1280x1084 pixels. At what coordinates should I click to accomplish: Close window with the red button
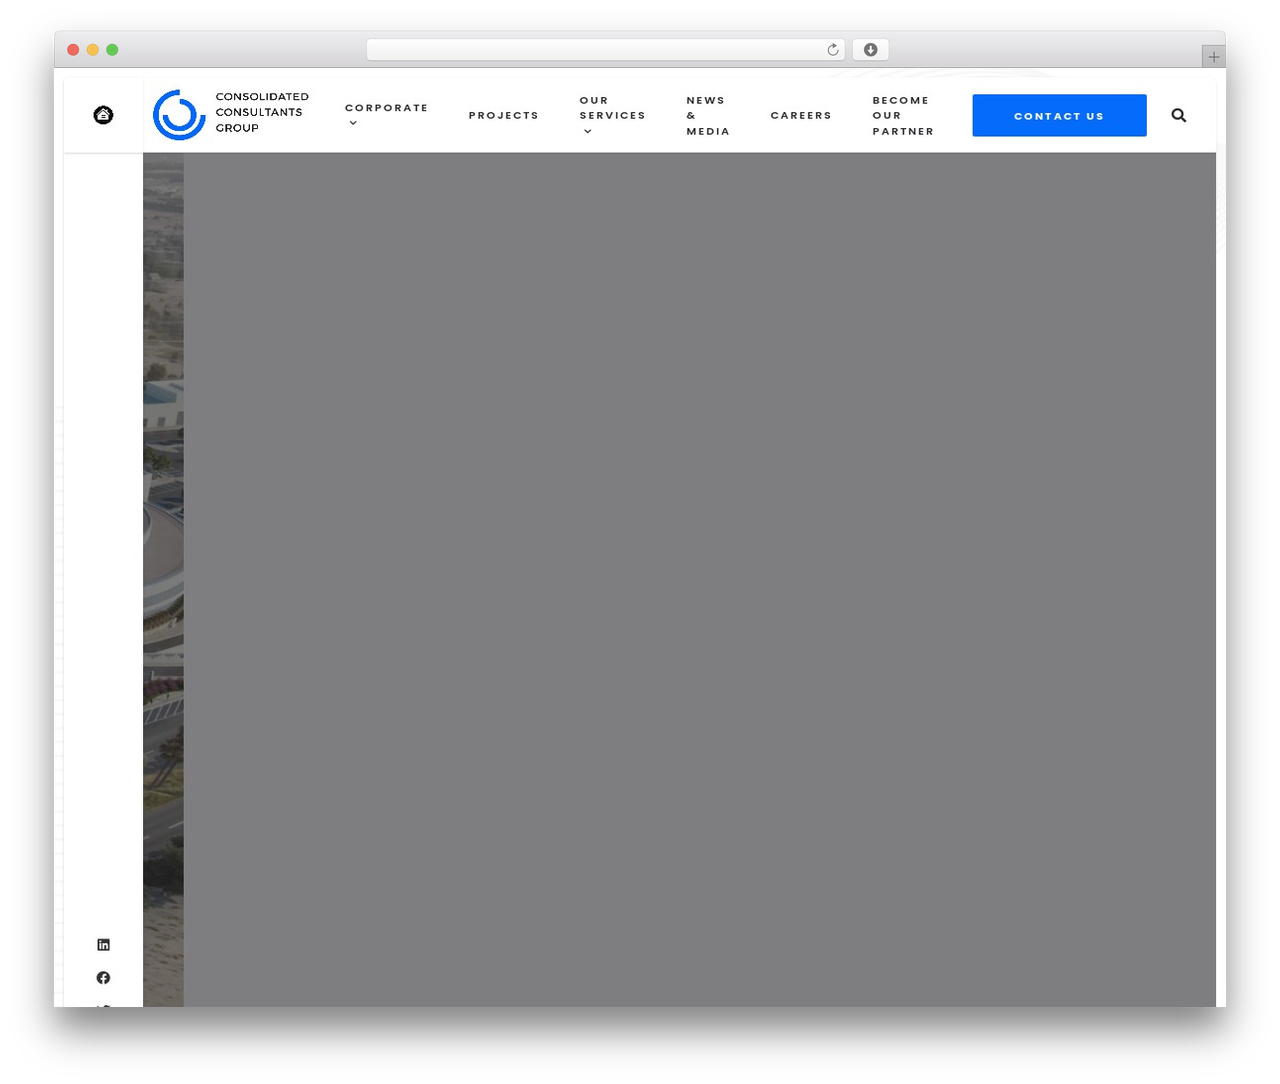click(73, 50)
